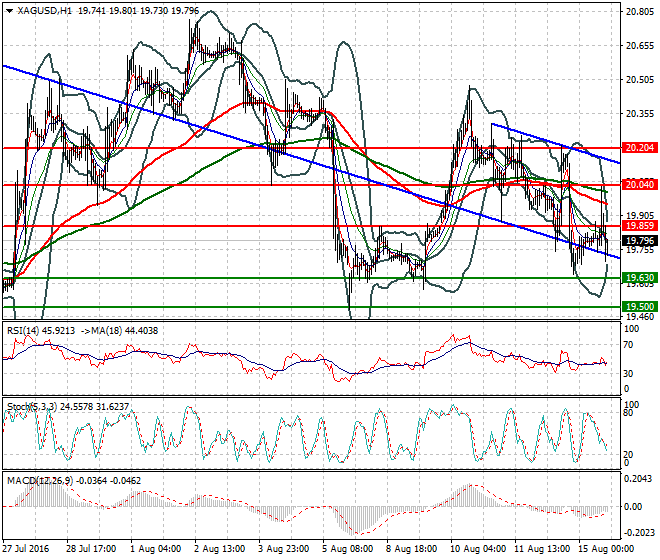The width and height of the screenshot is (660, 560).
Task: Click the 20.505 price scale value
Action: coord(640,80)
